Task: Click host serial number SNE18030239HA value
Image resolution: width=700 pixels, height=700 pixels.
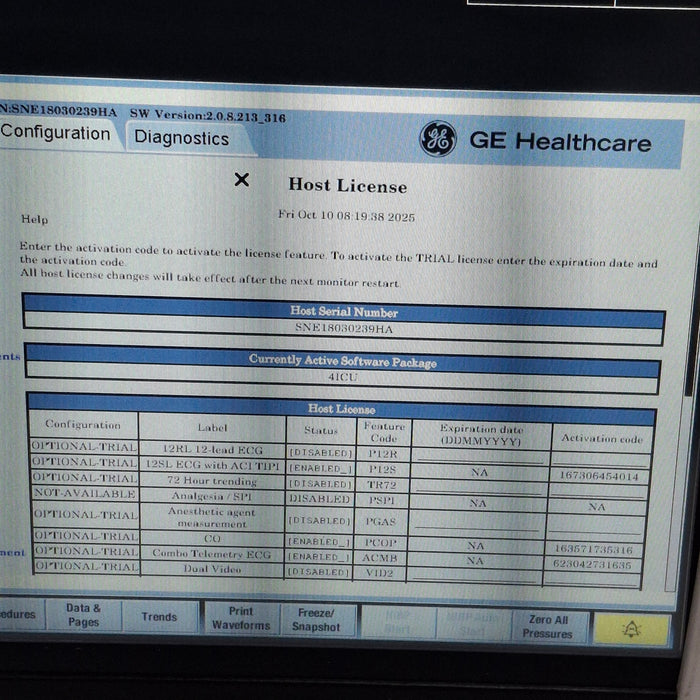Action: pyautogui.click(x=343, y=329)
